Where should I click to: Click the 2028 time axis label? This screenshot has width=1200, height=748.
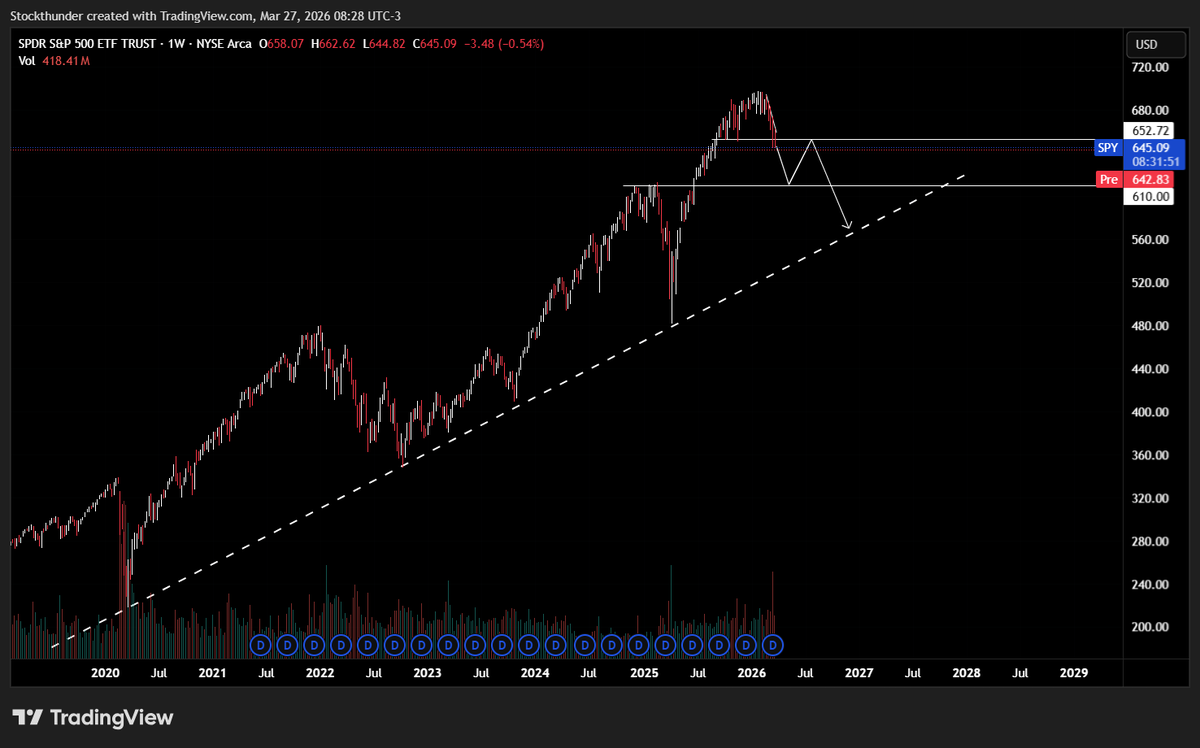(x=966, y=674)
